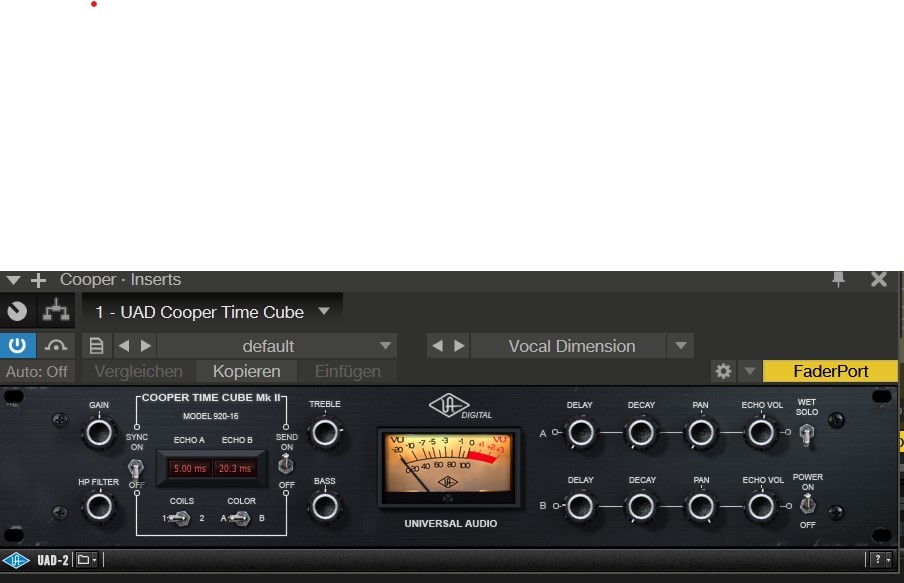Open the UAD-2 help question mark menu
The image size is (904, 583).
tap(882, 559)
